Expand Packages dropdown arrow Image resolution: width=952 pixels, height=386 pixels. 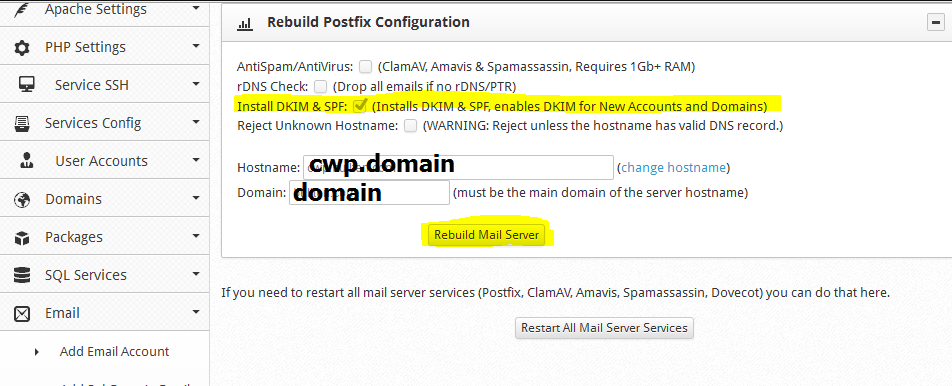(196, 236)
